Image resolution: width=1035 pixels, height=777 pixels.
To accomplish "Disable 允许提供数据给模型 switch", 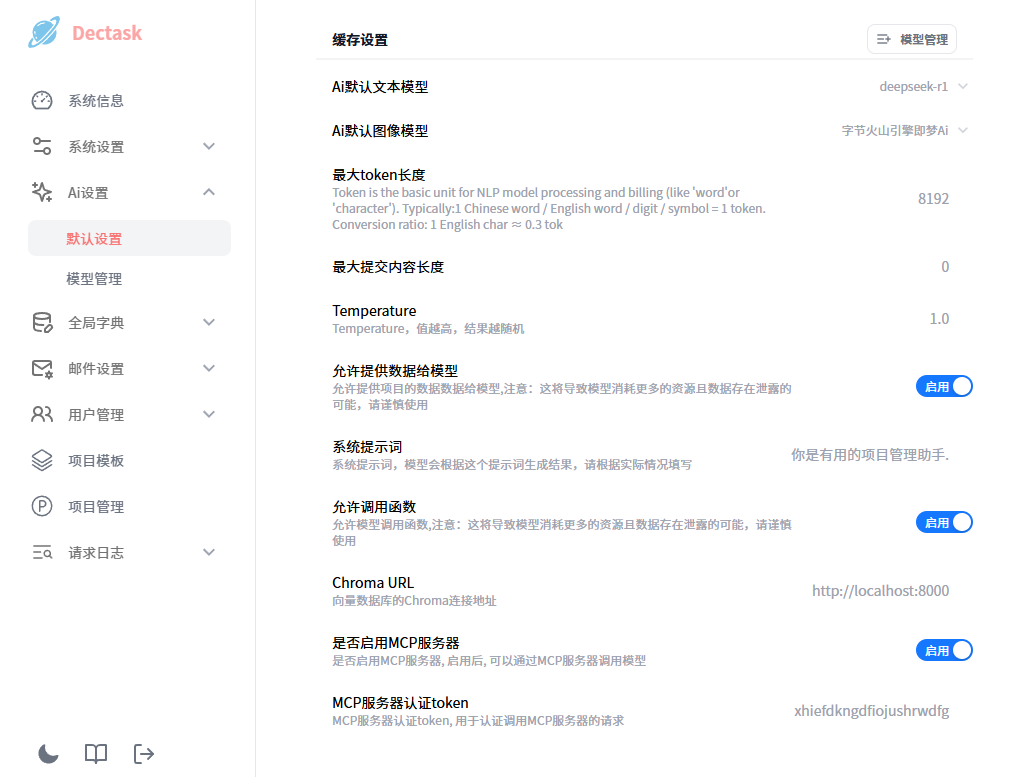I will click(x=944, y=386).
